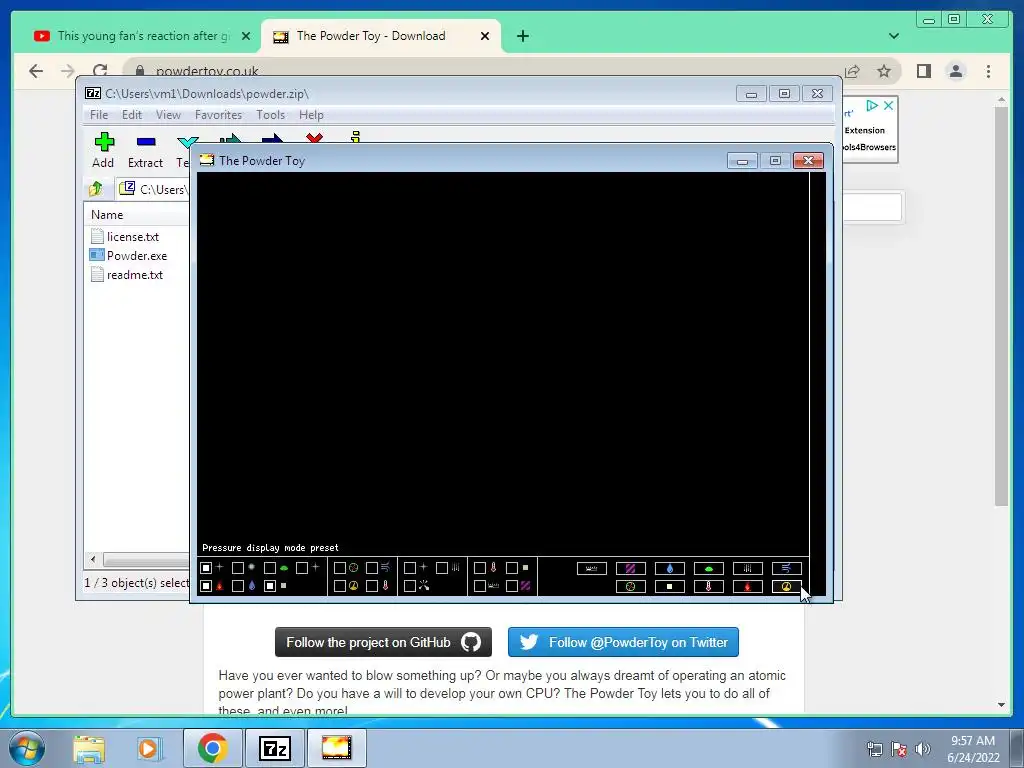Click Follow @PowderToy on Twitter
Image resolution: width=1024 pixels, height=768 pixels.
pos(623,642)
